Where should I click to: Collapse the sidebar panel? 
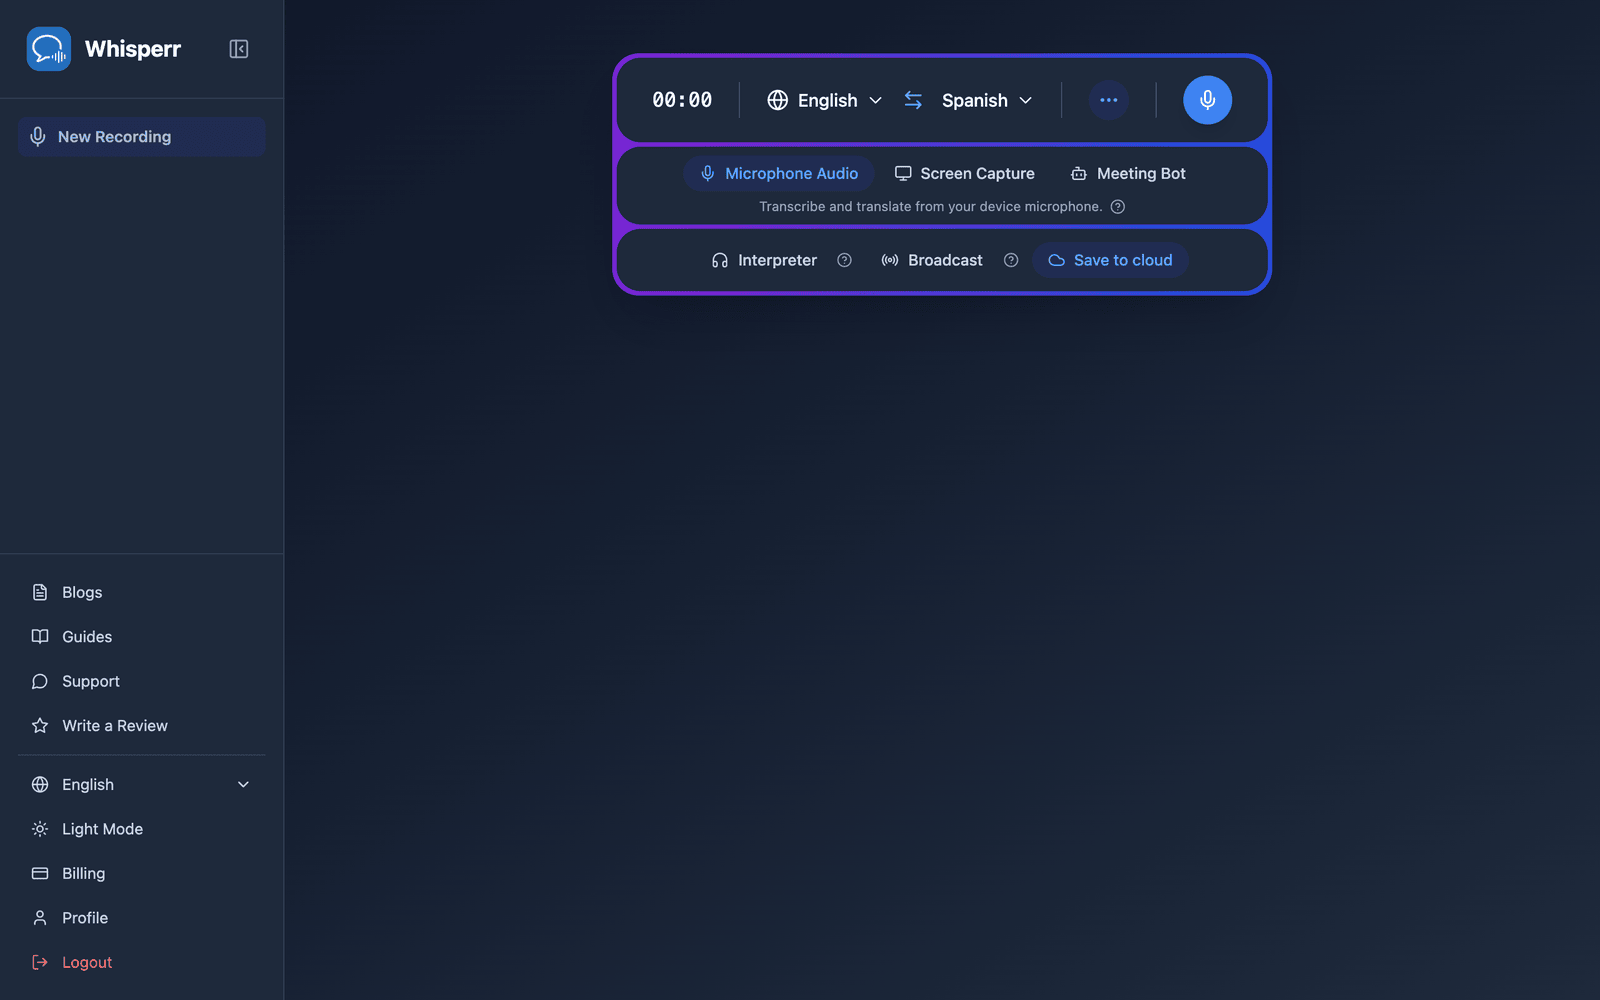point(239,49)
